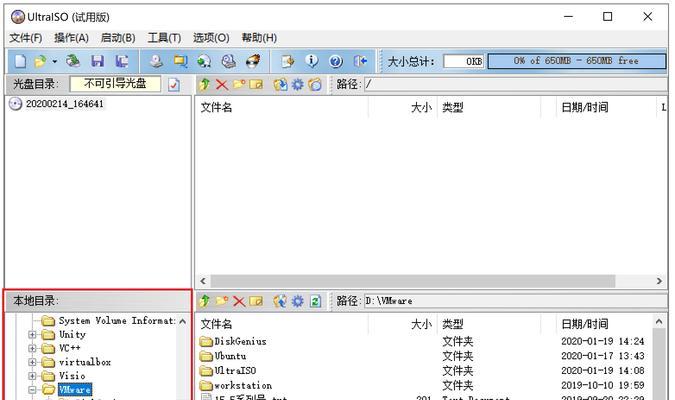Select the System Volume Information folder
The width and height of the screenshot is (675, 400).
[x=117, y=321]
